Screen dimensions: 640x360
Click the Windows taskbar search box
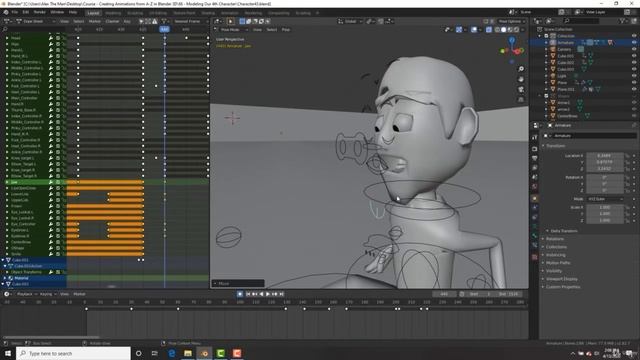coord(73,353)
